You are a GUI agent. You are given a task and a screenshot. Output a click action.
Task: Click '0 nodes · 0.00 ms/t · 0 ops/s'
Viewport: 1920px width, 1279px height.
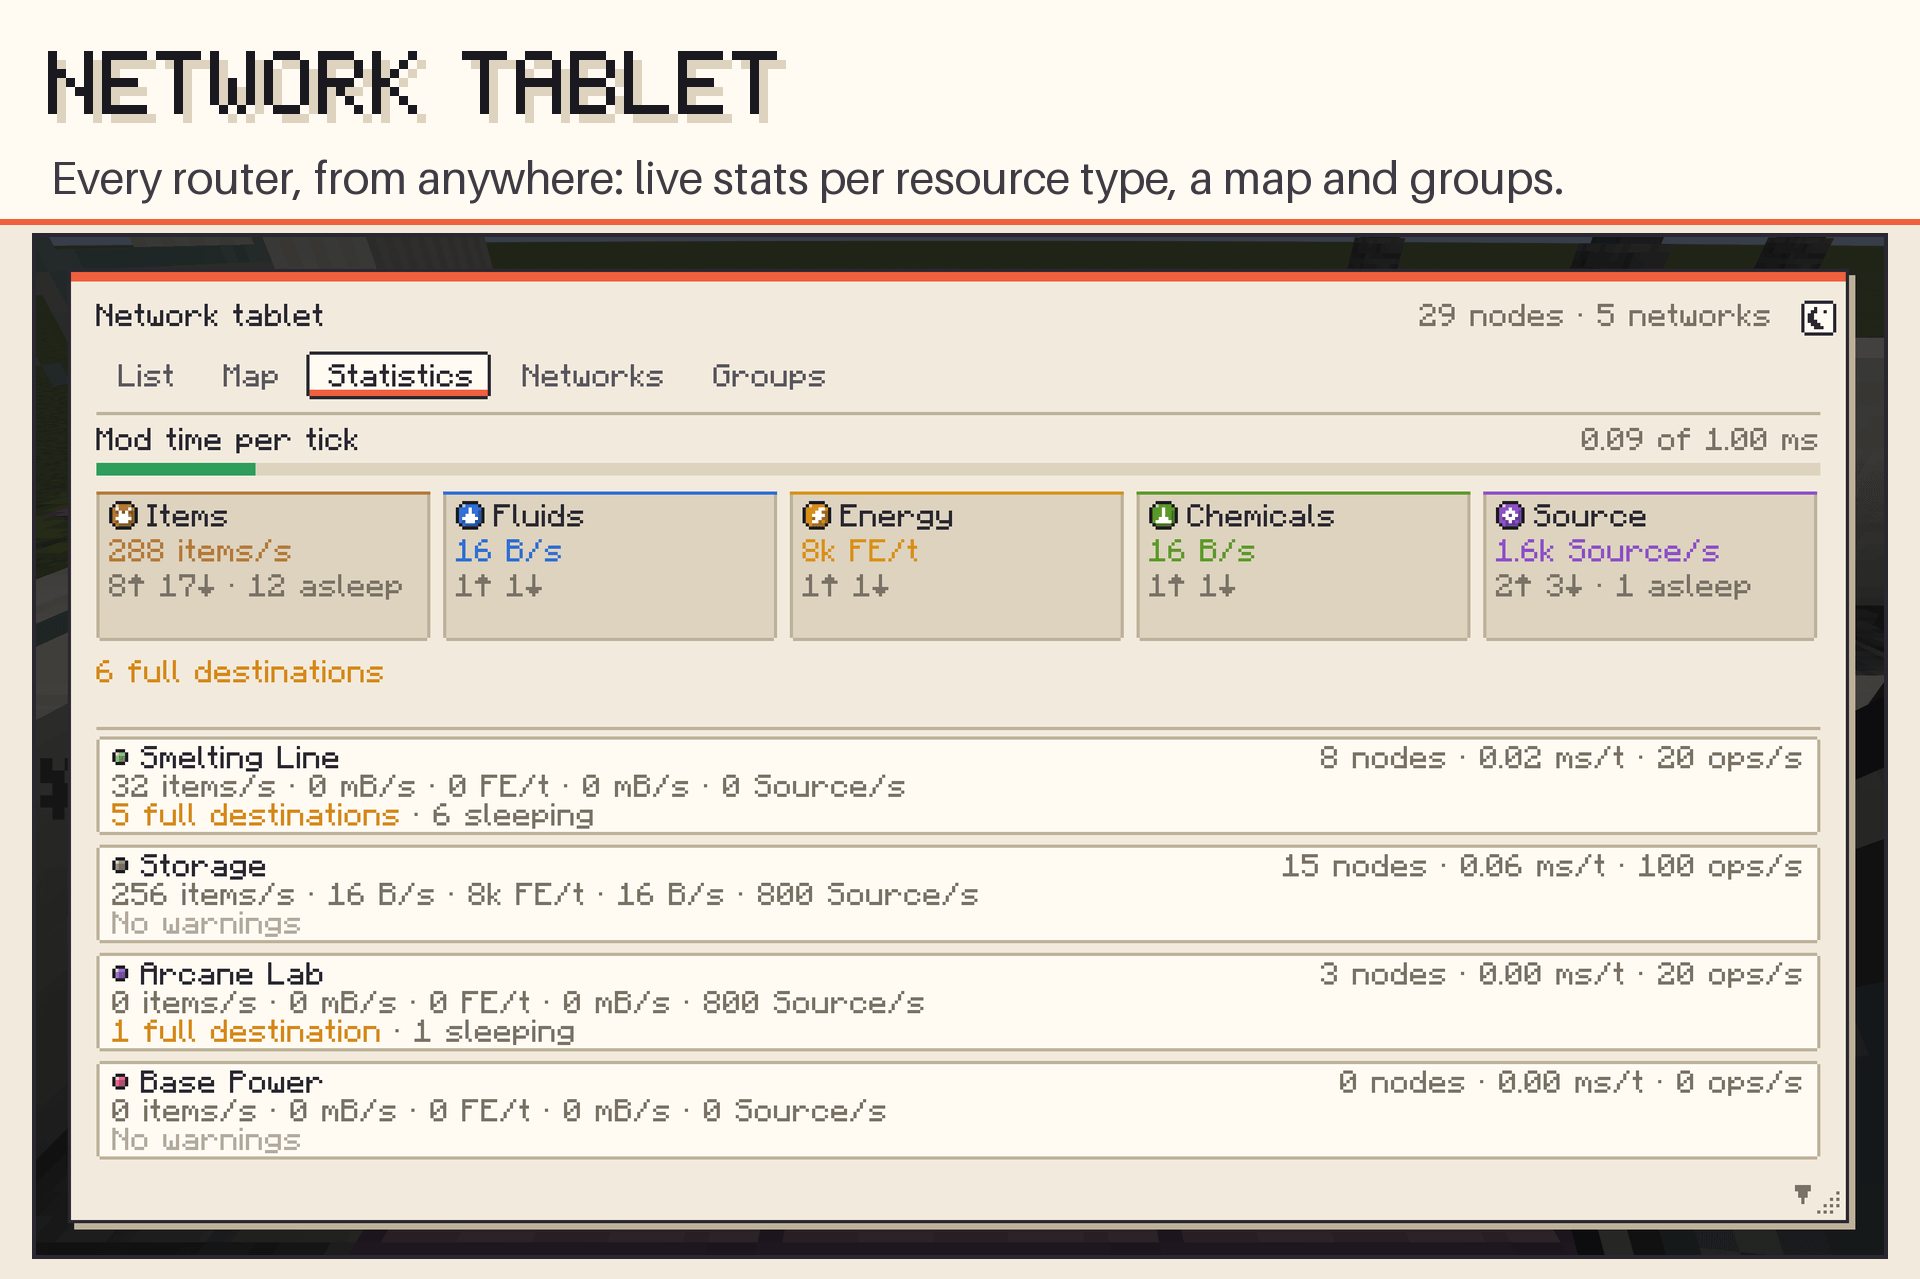[1570, 1082]
